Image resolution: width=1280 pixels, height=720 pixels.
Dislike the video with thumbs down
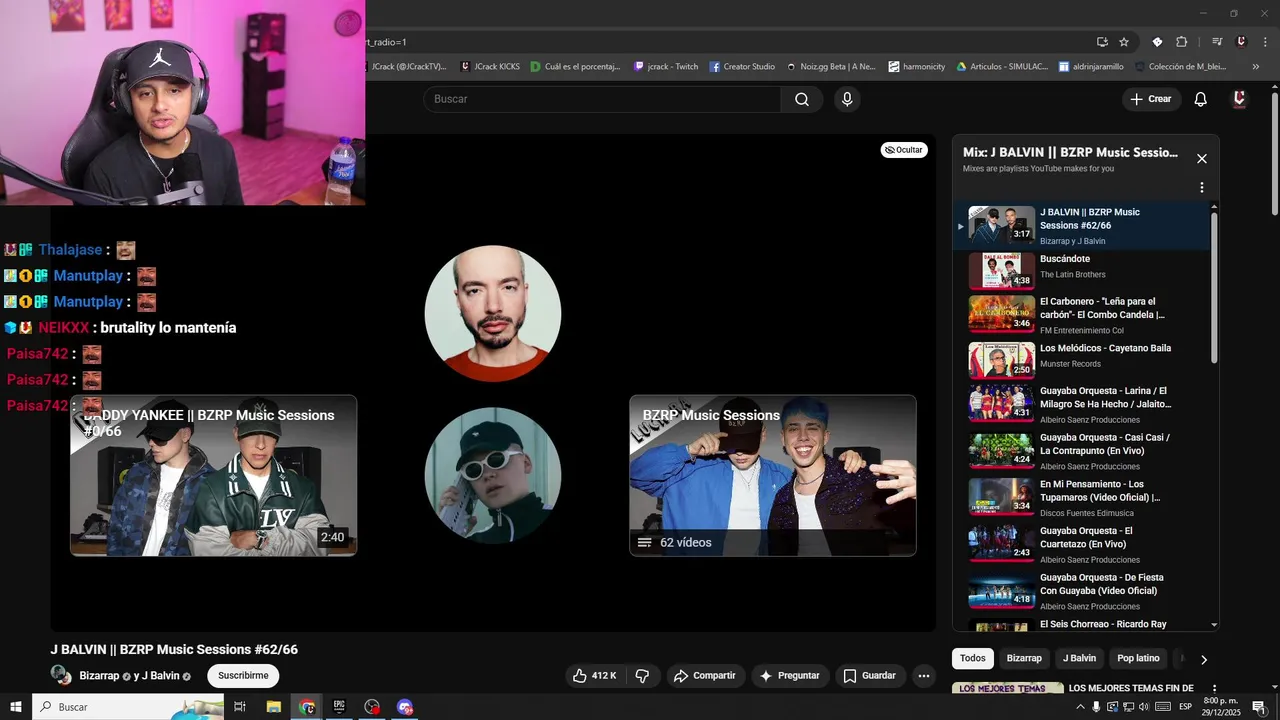point(642,676)
